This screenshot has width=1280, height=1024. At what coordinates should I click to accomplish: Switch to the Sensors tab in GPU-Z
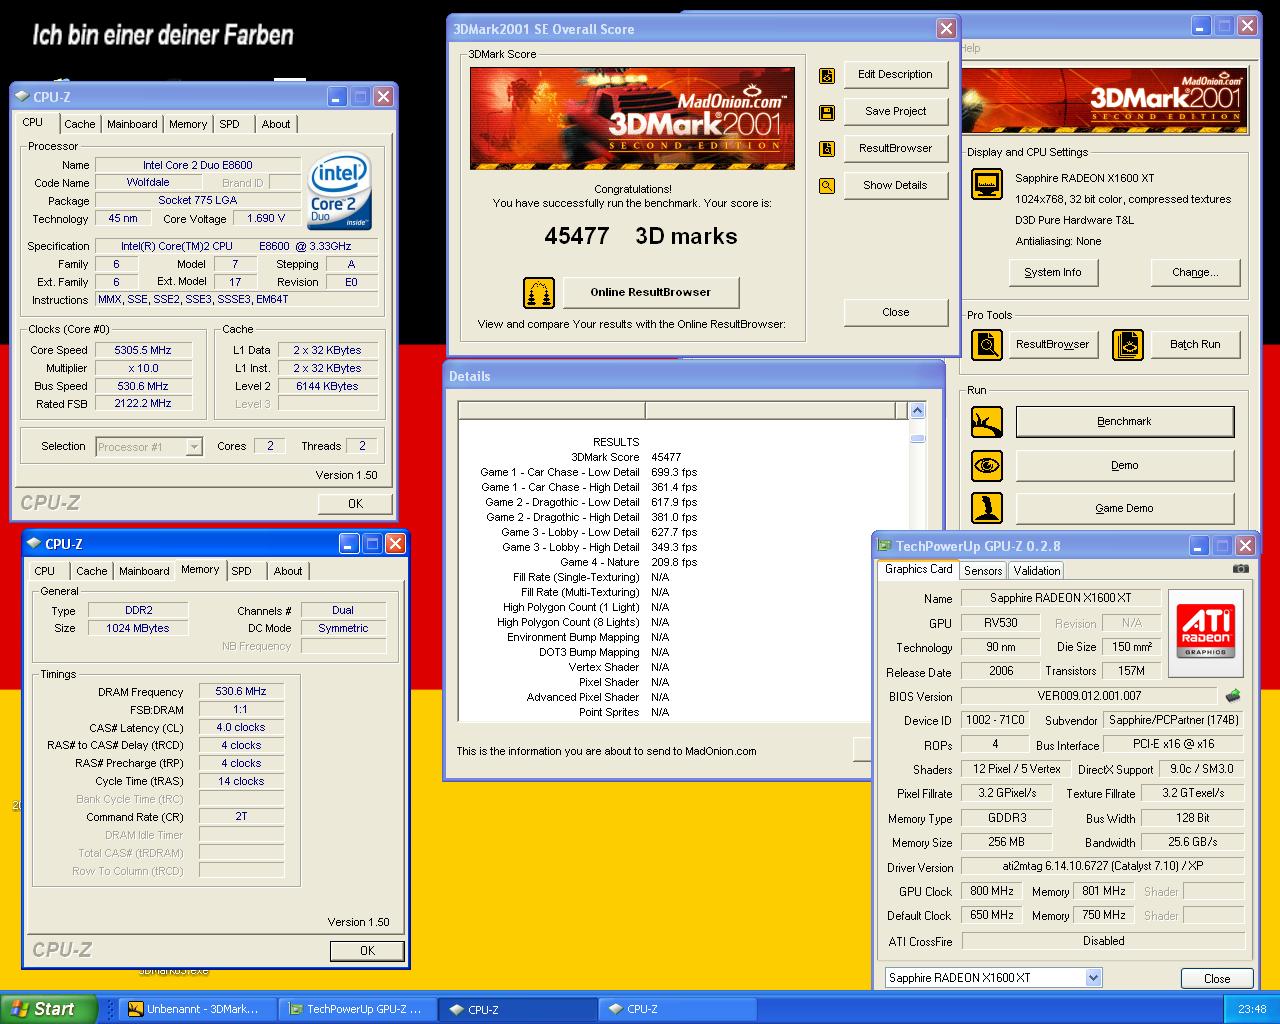point(983,571)
